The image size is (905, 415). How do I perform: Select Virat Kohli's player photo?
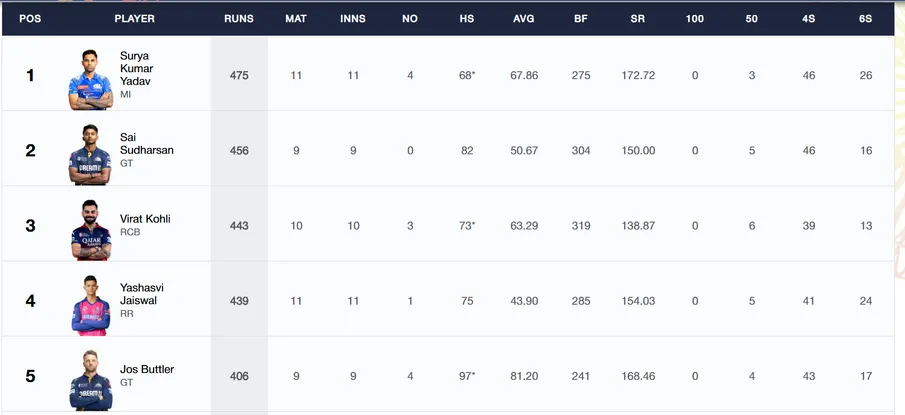(x=91, y=230)
